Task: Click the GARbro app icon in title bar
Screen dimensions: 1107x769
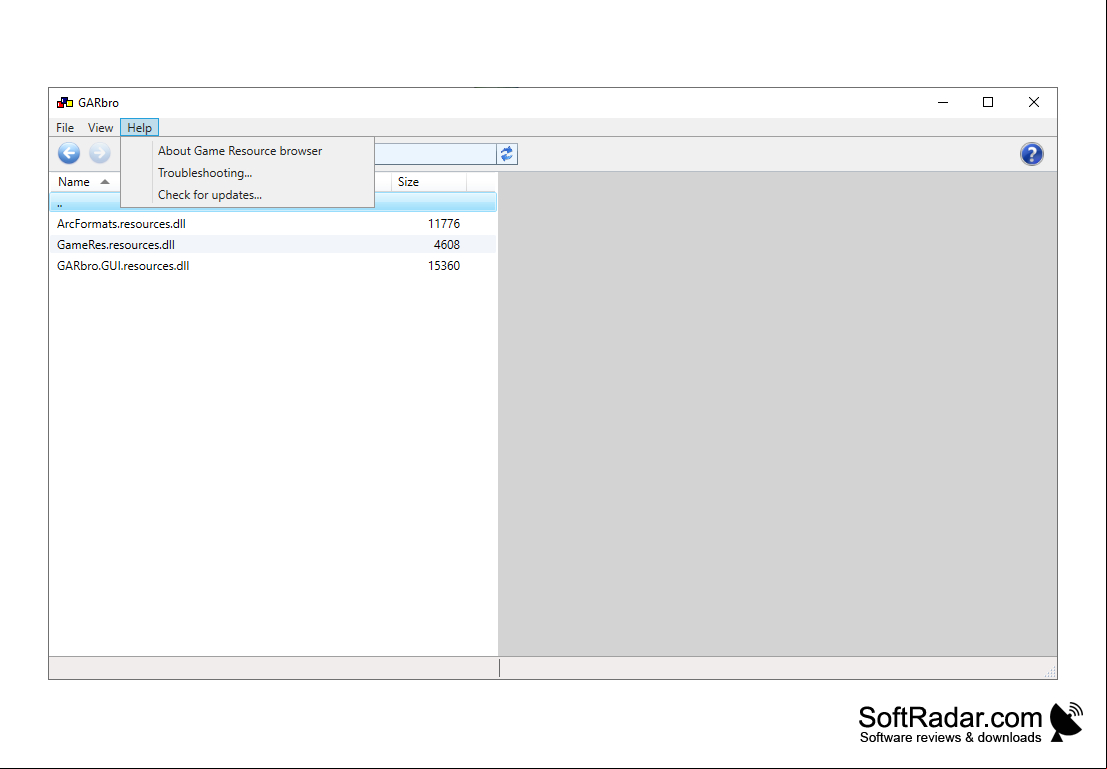Action: tap(65, 103)
